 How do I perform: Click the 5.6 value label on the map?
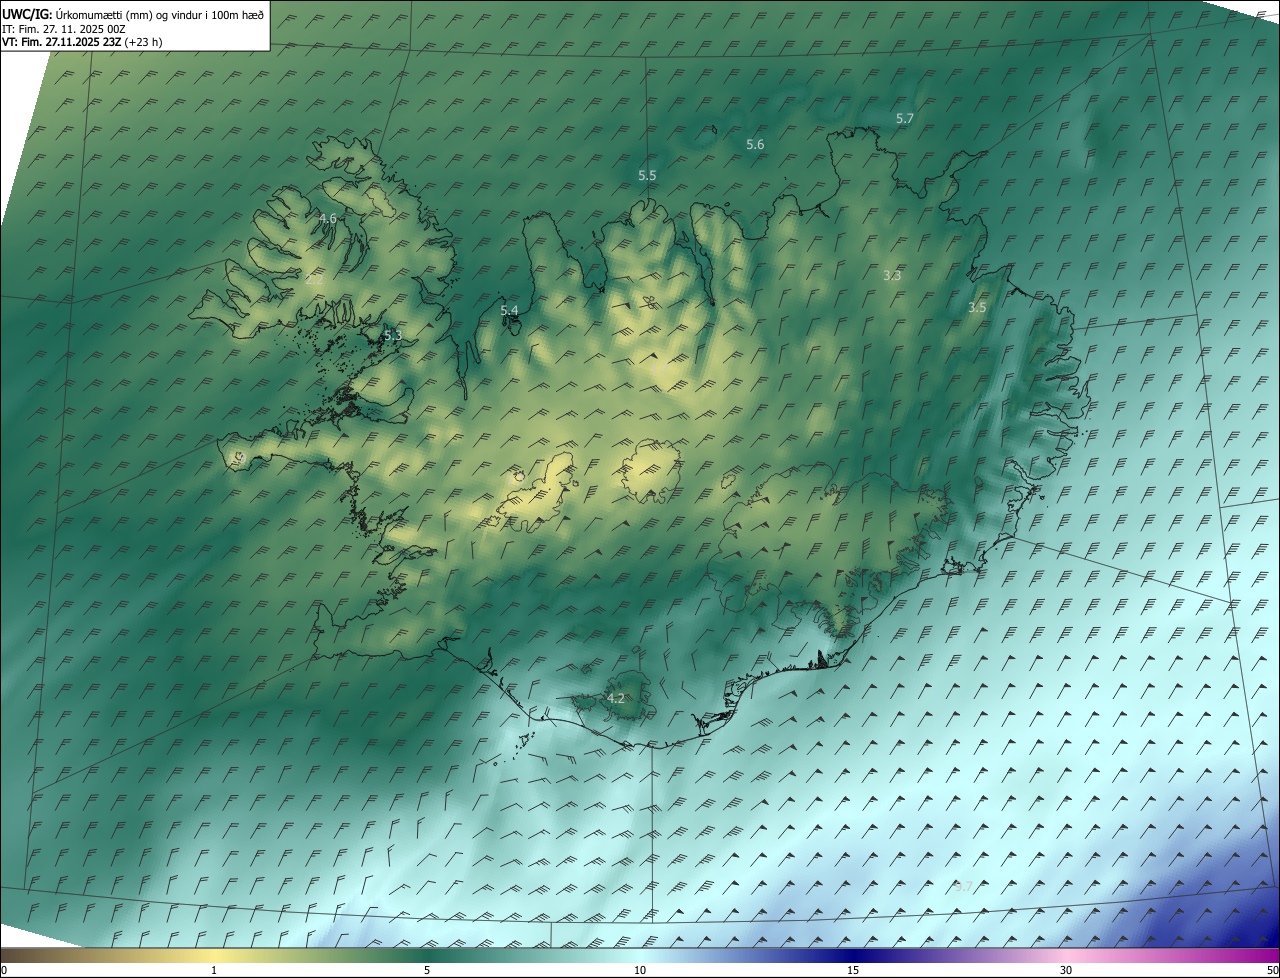(x=755, y=145)
